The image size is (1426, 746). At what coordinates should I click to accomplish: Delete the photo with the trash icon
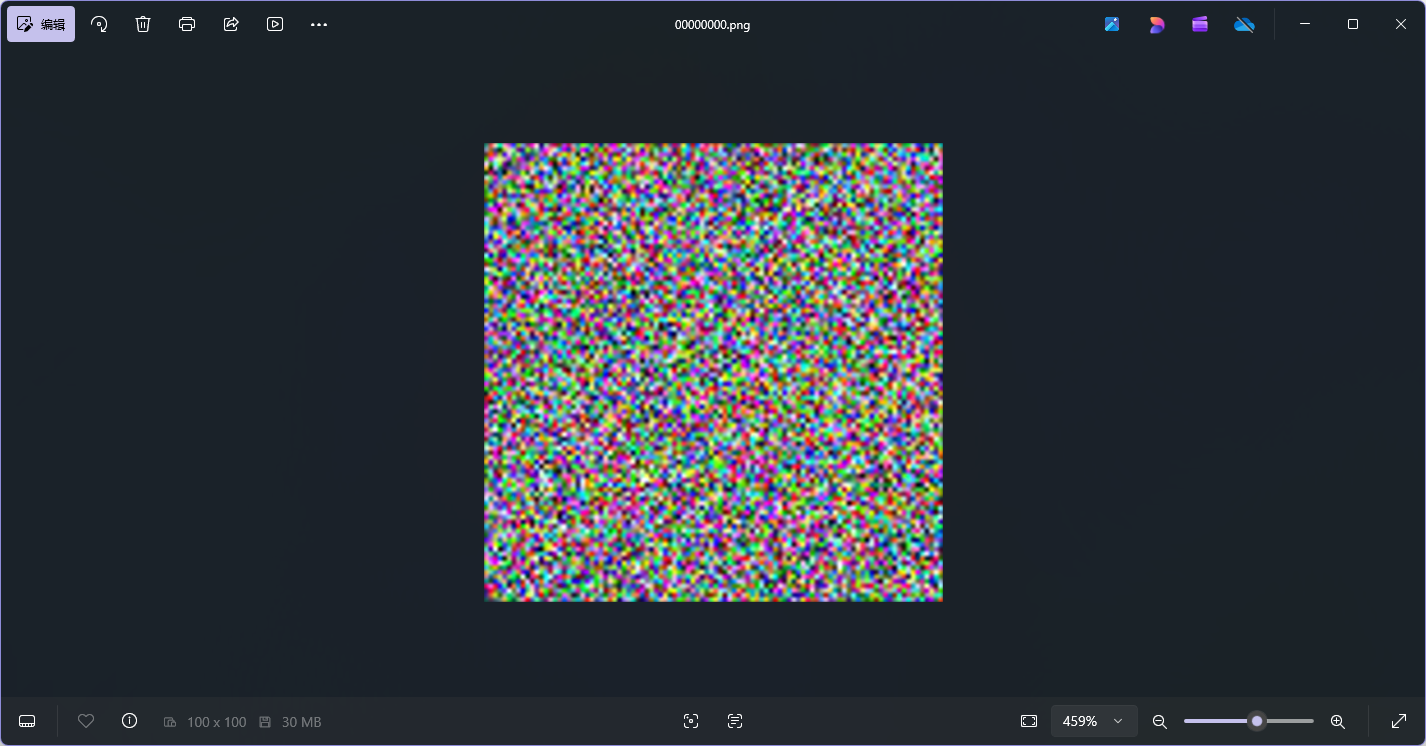point(143,24)
